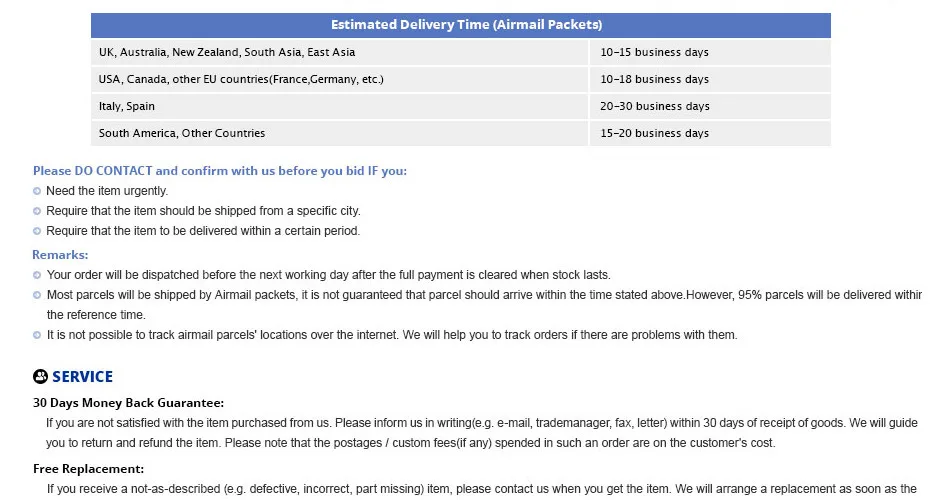Click bullet icon beside 'It is not possible to track'
This screenshot has width=944, height=500.
pyautogui.click(x=37, y=335)
